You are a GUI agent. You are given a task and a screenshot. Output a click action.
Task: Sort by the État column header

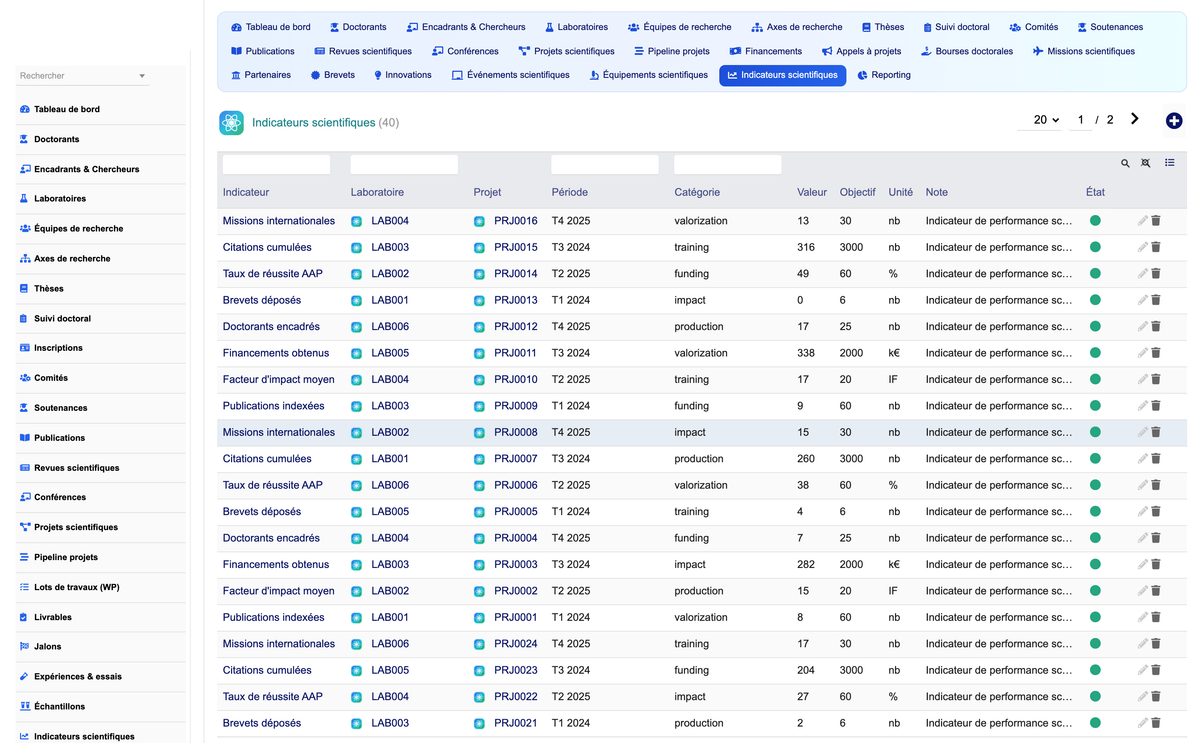(x=1095, y=192)
